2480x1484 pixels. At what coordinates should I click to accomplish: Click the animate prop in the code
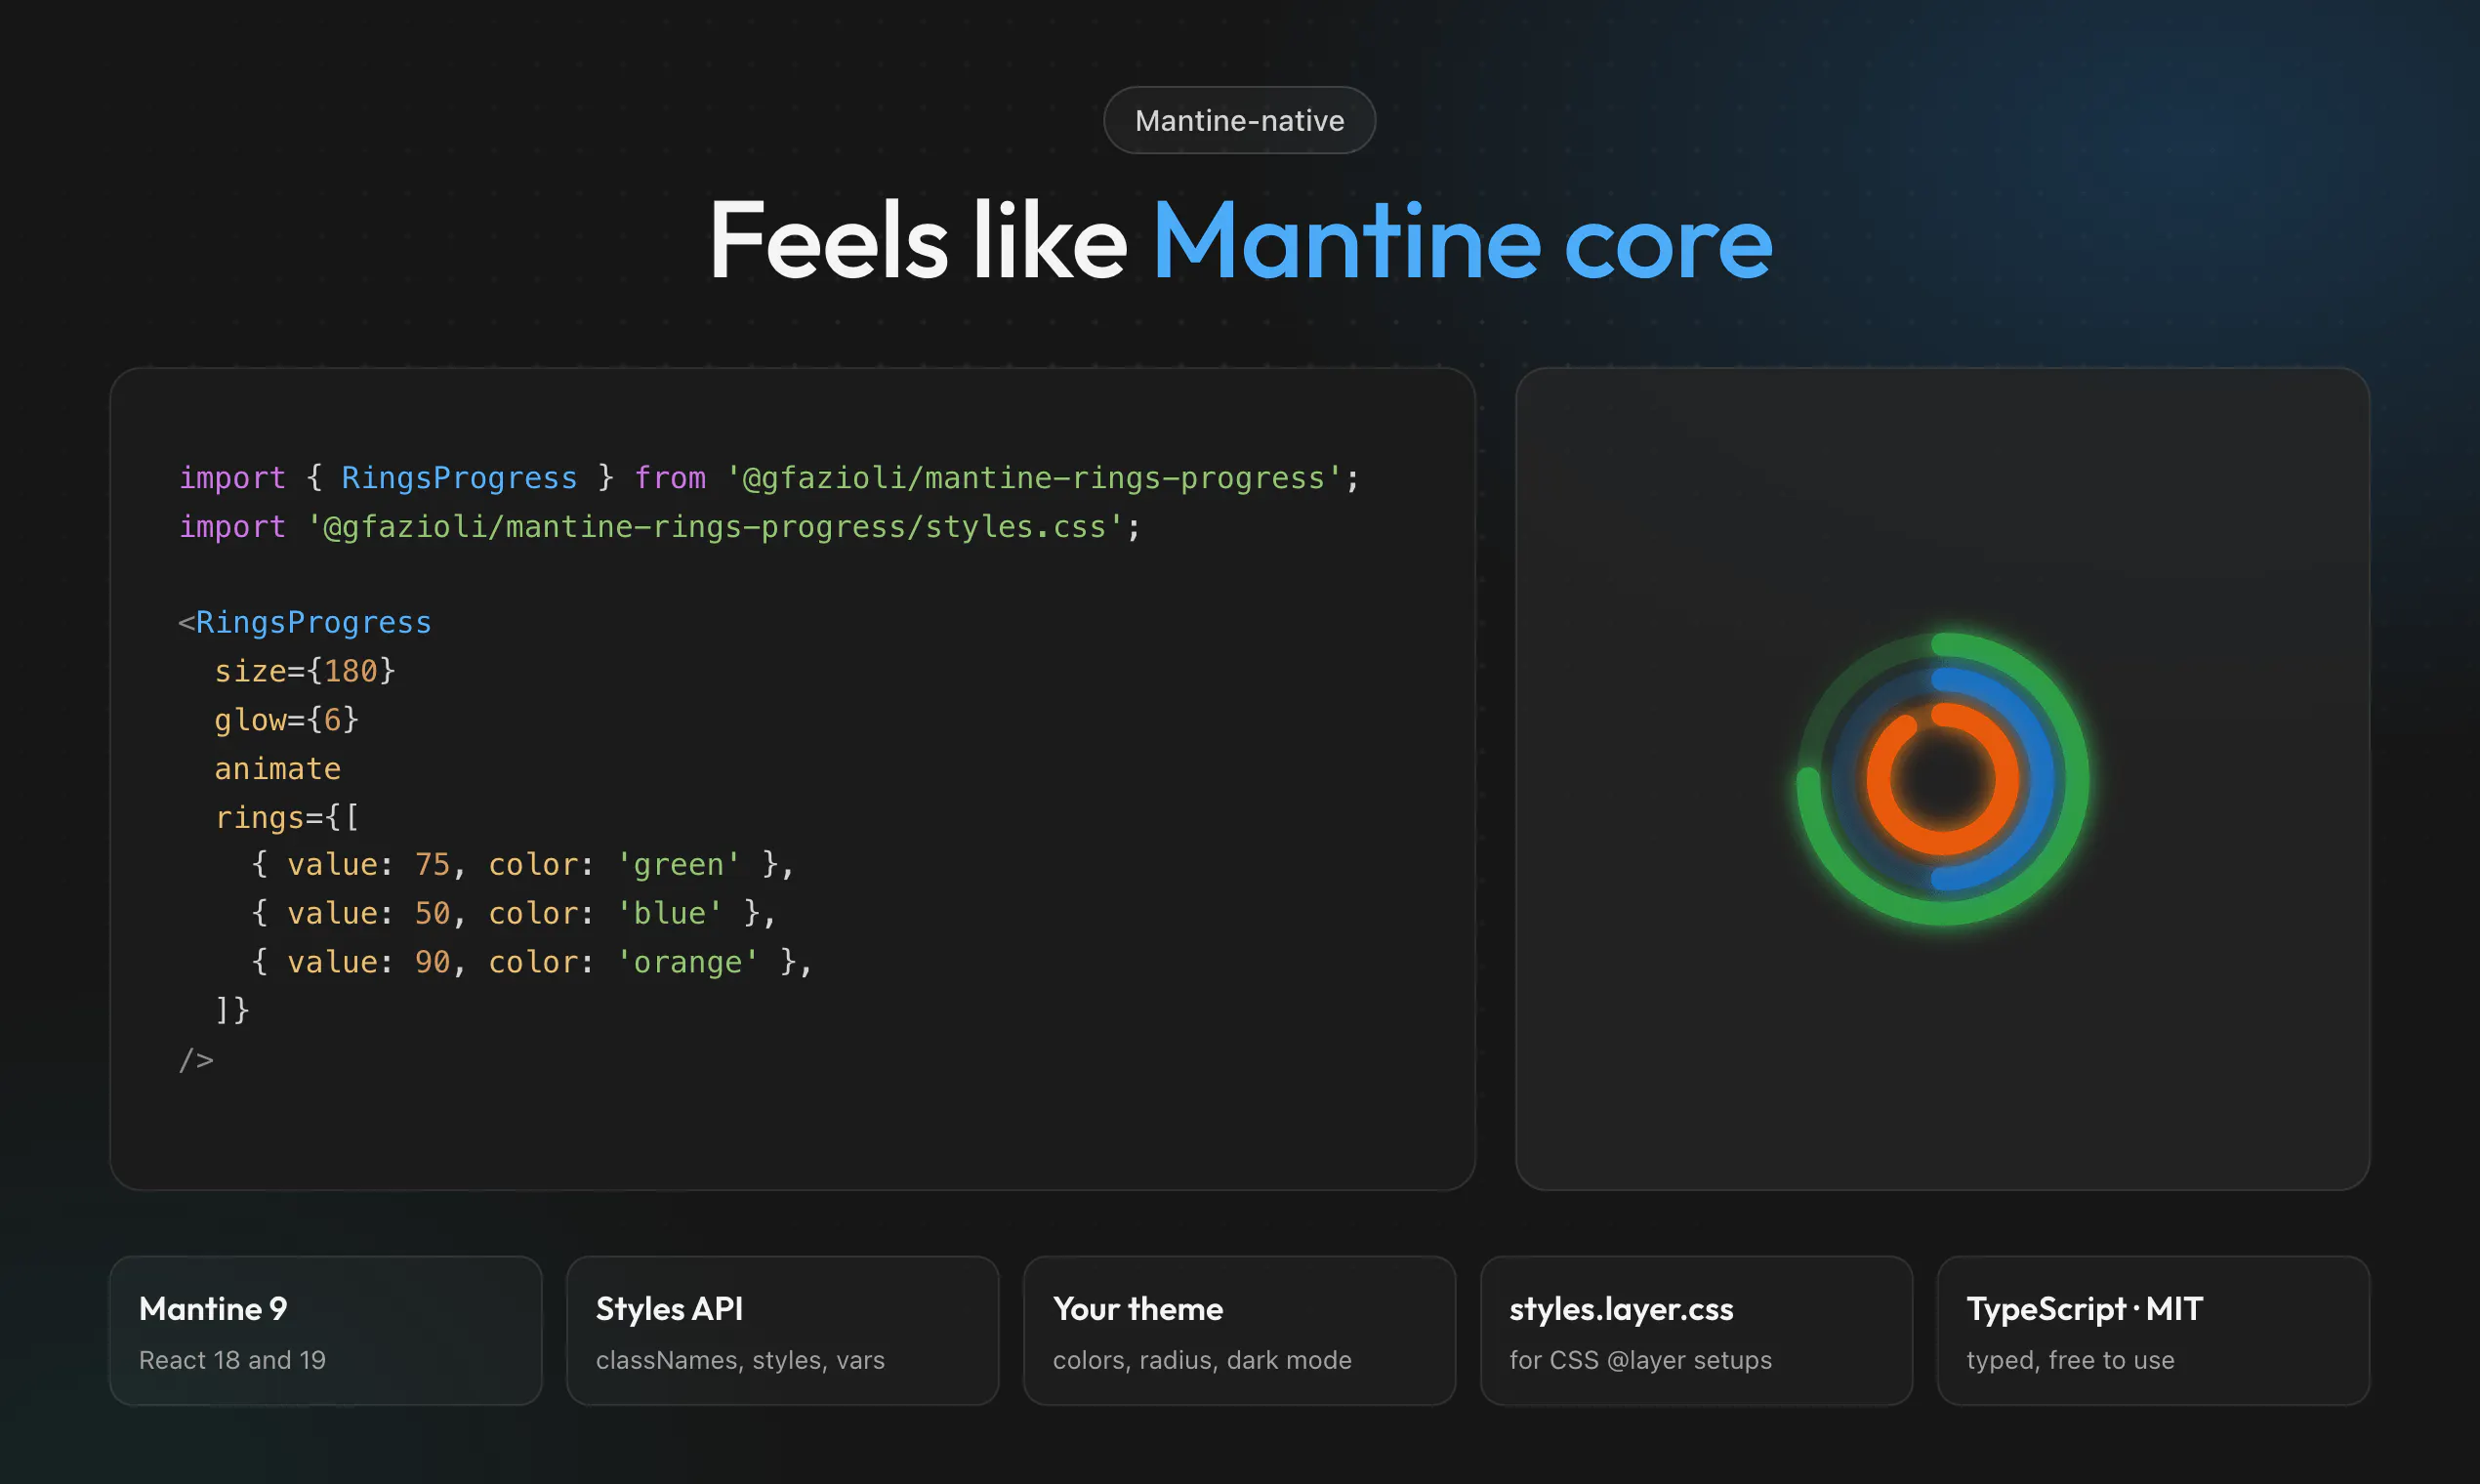278,769
